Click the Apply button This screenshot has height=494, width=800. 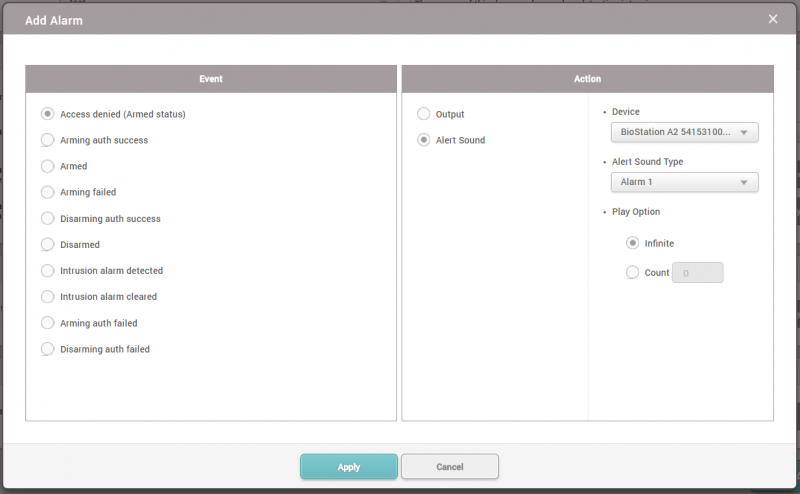(x=348, y=467)
